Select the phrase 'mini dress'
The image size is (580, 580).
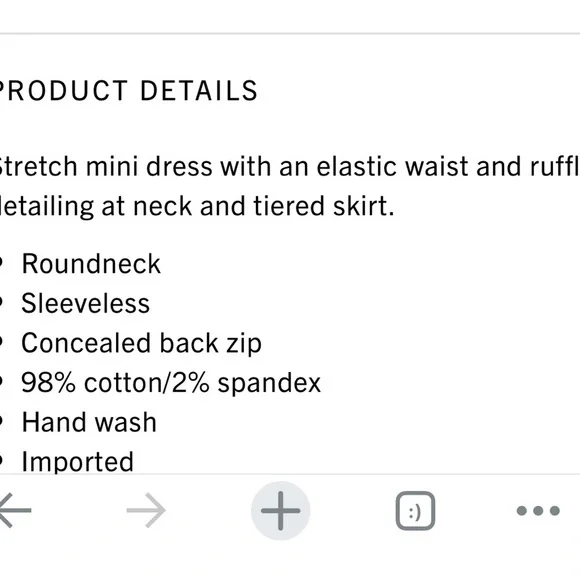(x=149, y=166)
